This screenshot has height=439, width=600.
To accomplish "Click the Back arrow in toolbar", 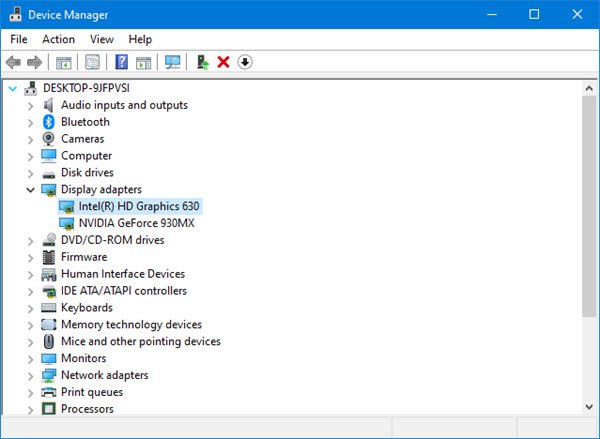I will point(13,62).
